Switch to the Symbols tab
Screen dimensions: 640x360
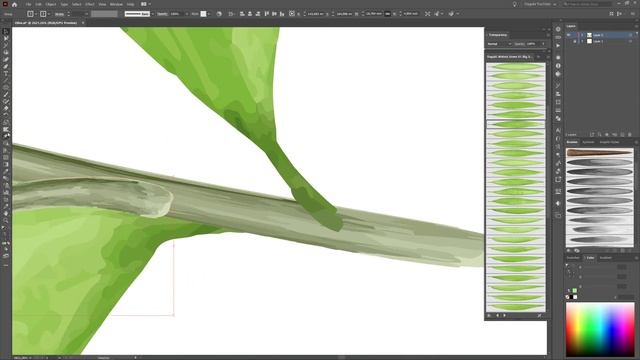(588, 142)
